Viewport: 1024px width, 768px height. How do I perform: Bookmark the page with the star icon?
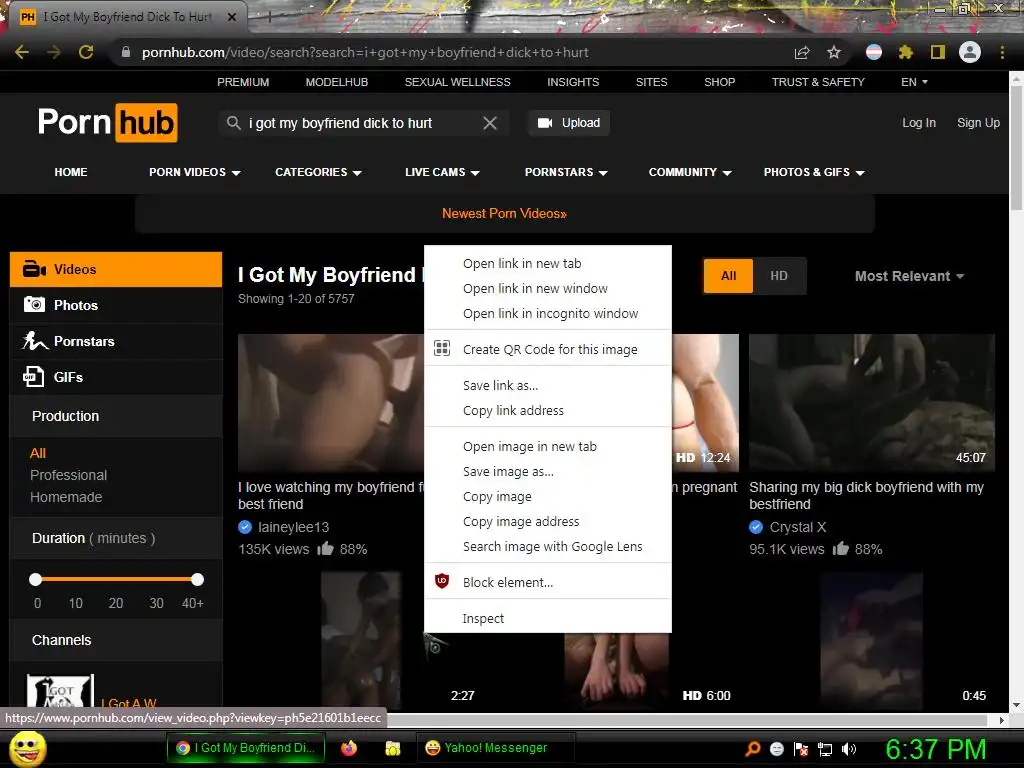point(834,52)
